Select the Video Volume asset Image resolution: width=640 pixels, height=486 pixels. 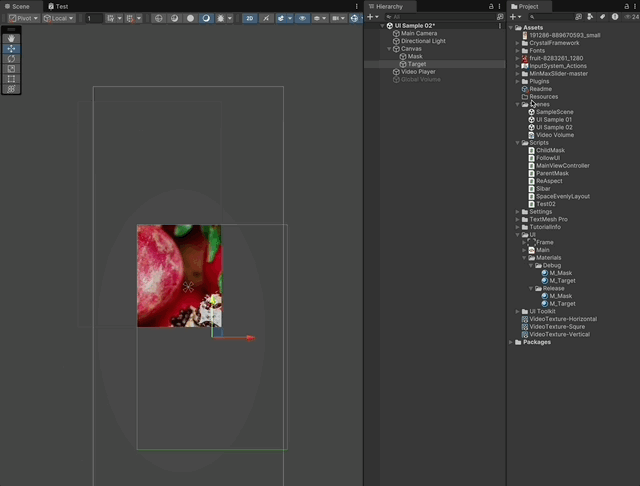point(555,135)
